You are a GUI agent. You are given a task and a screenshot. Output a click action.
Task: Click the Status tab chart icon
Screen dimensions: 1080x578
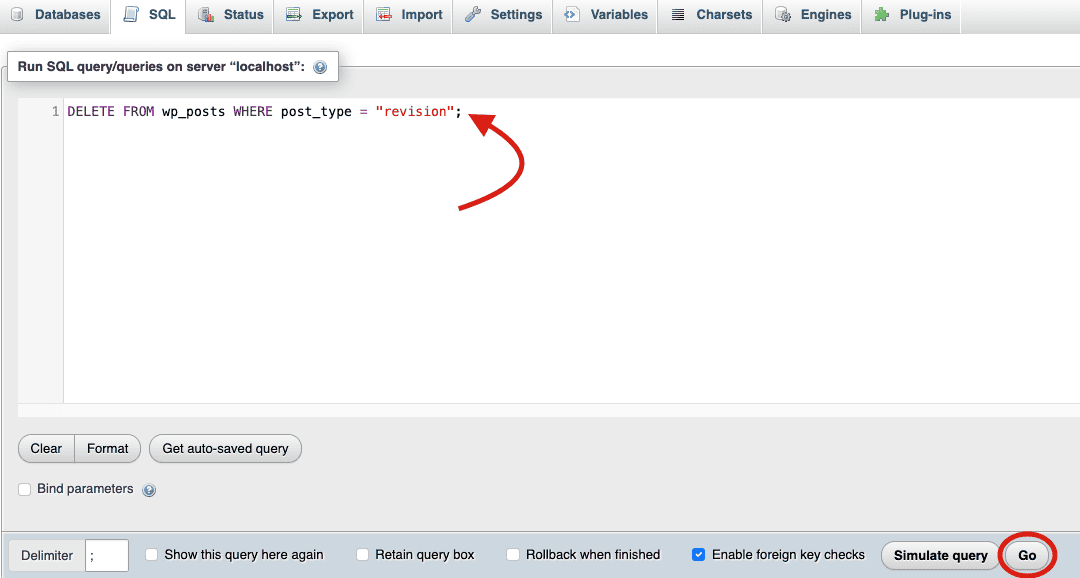[x=206, y=14]
